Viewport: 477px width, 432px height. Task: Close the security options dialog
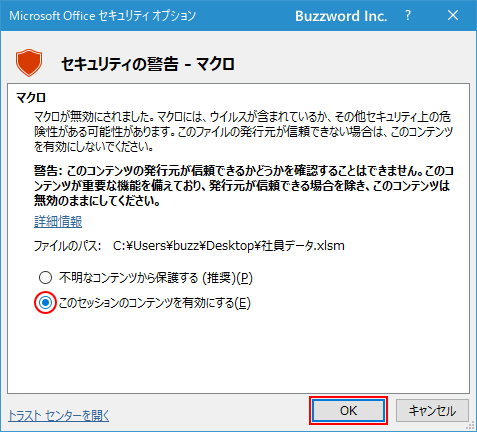[453, 15]
